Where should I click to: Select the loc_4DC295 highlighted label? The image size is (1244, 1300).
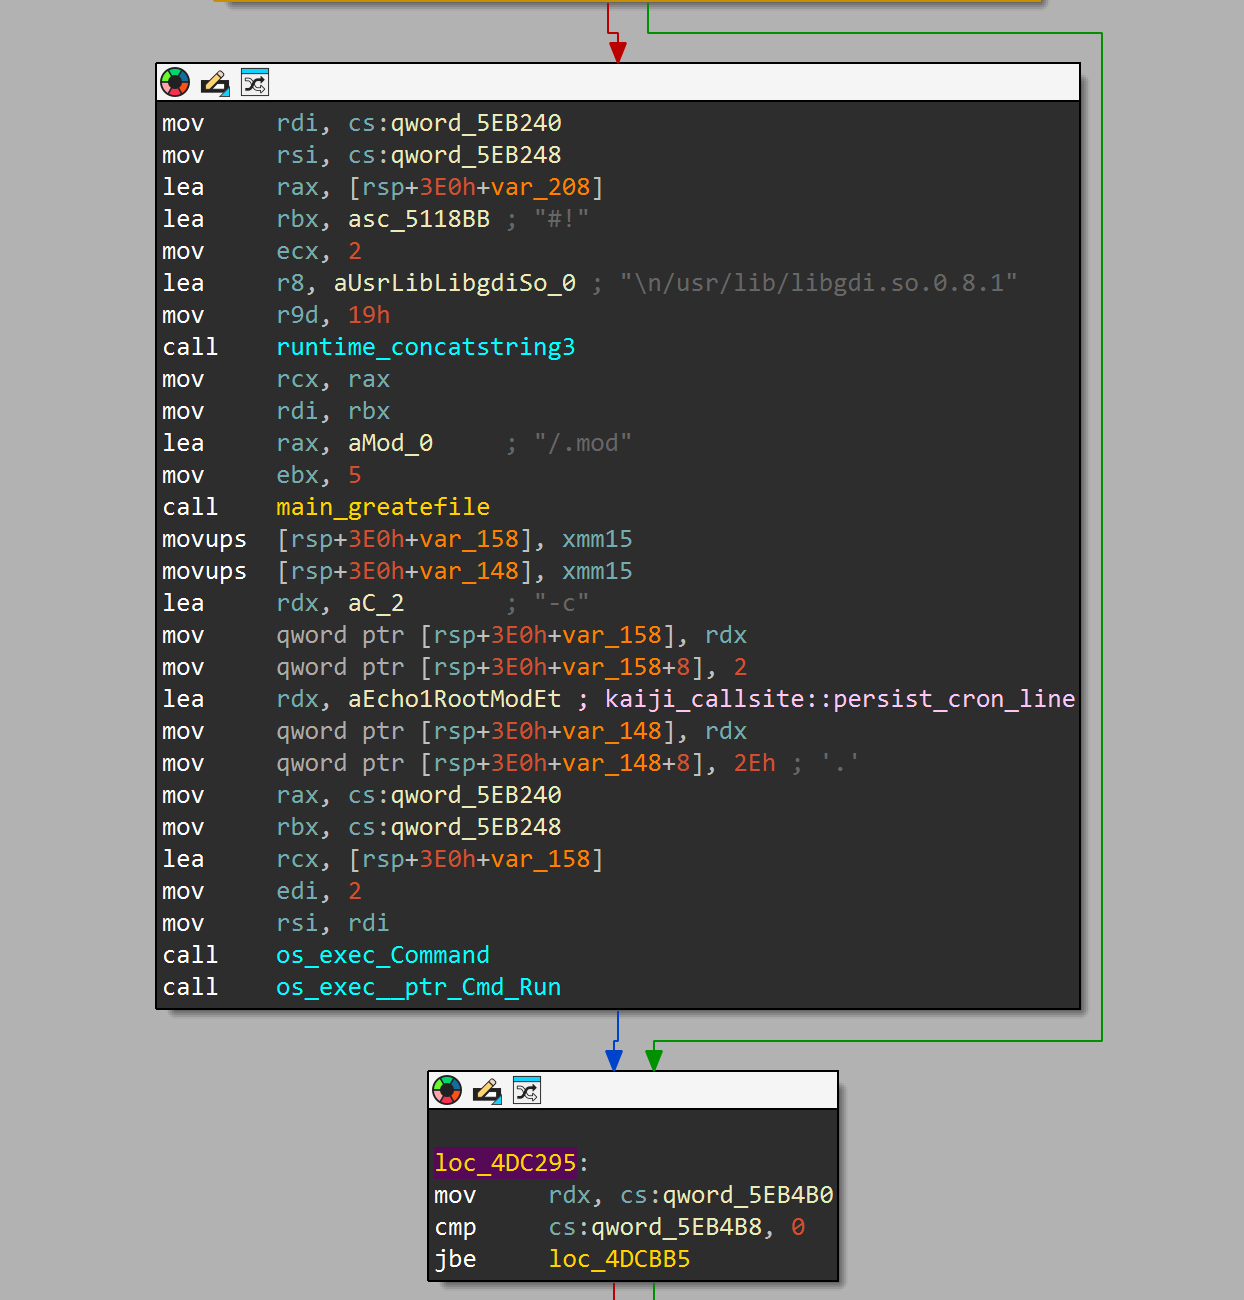pyautogui.click(x=504, y=1163)
